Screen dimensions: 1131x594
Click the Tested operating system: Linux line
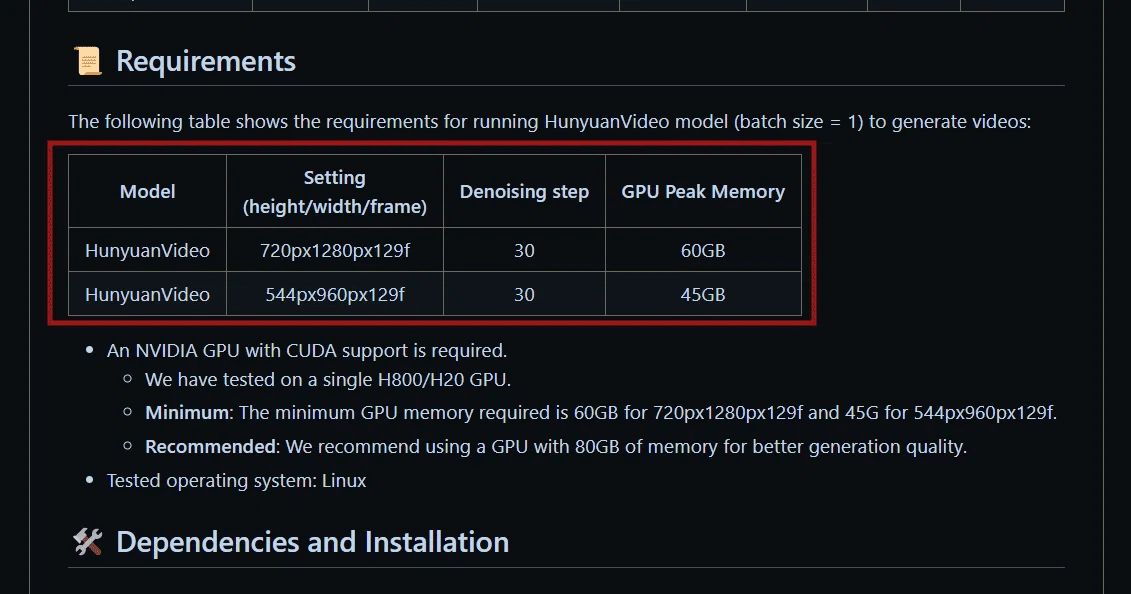coord(236,480)
